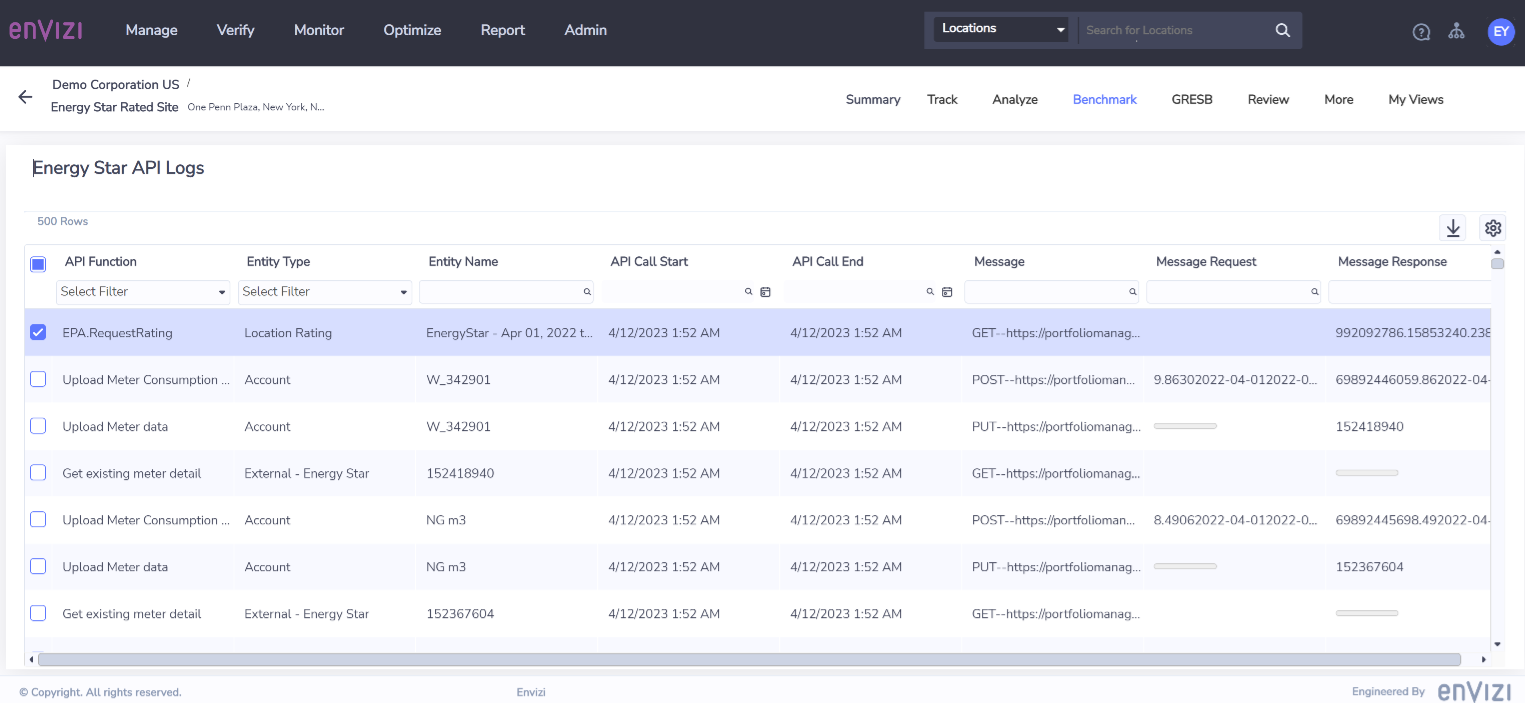Open the help question mark icon
This screenshot has width=1525, height=703.
click(x=1421, y=31)
